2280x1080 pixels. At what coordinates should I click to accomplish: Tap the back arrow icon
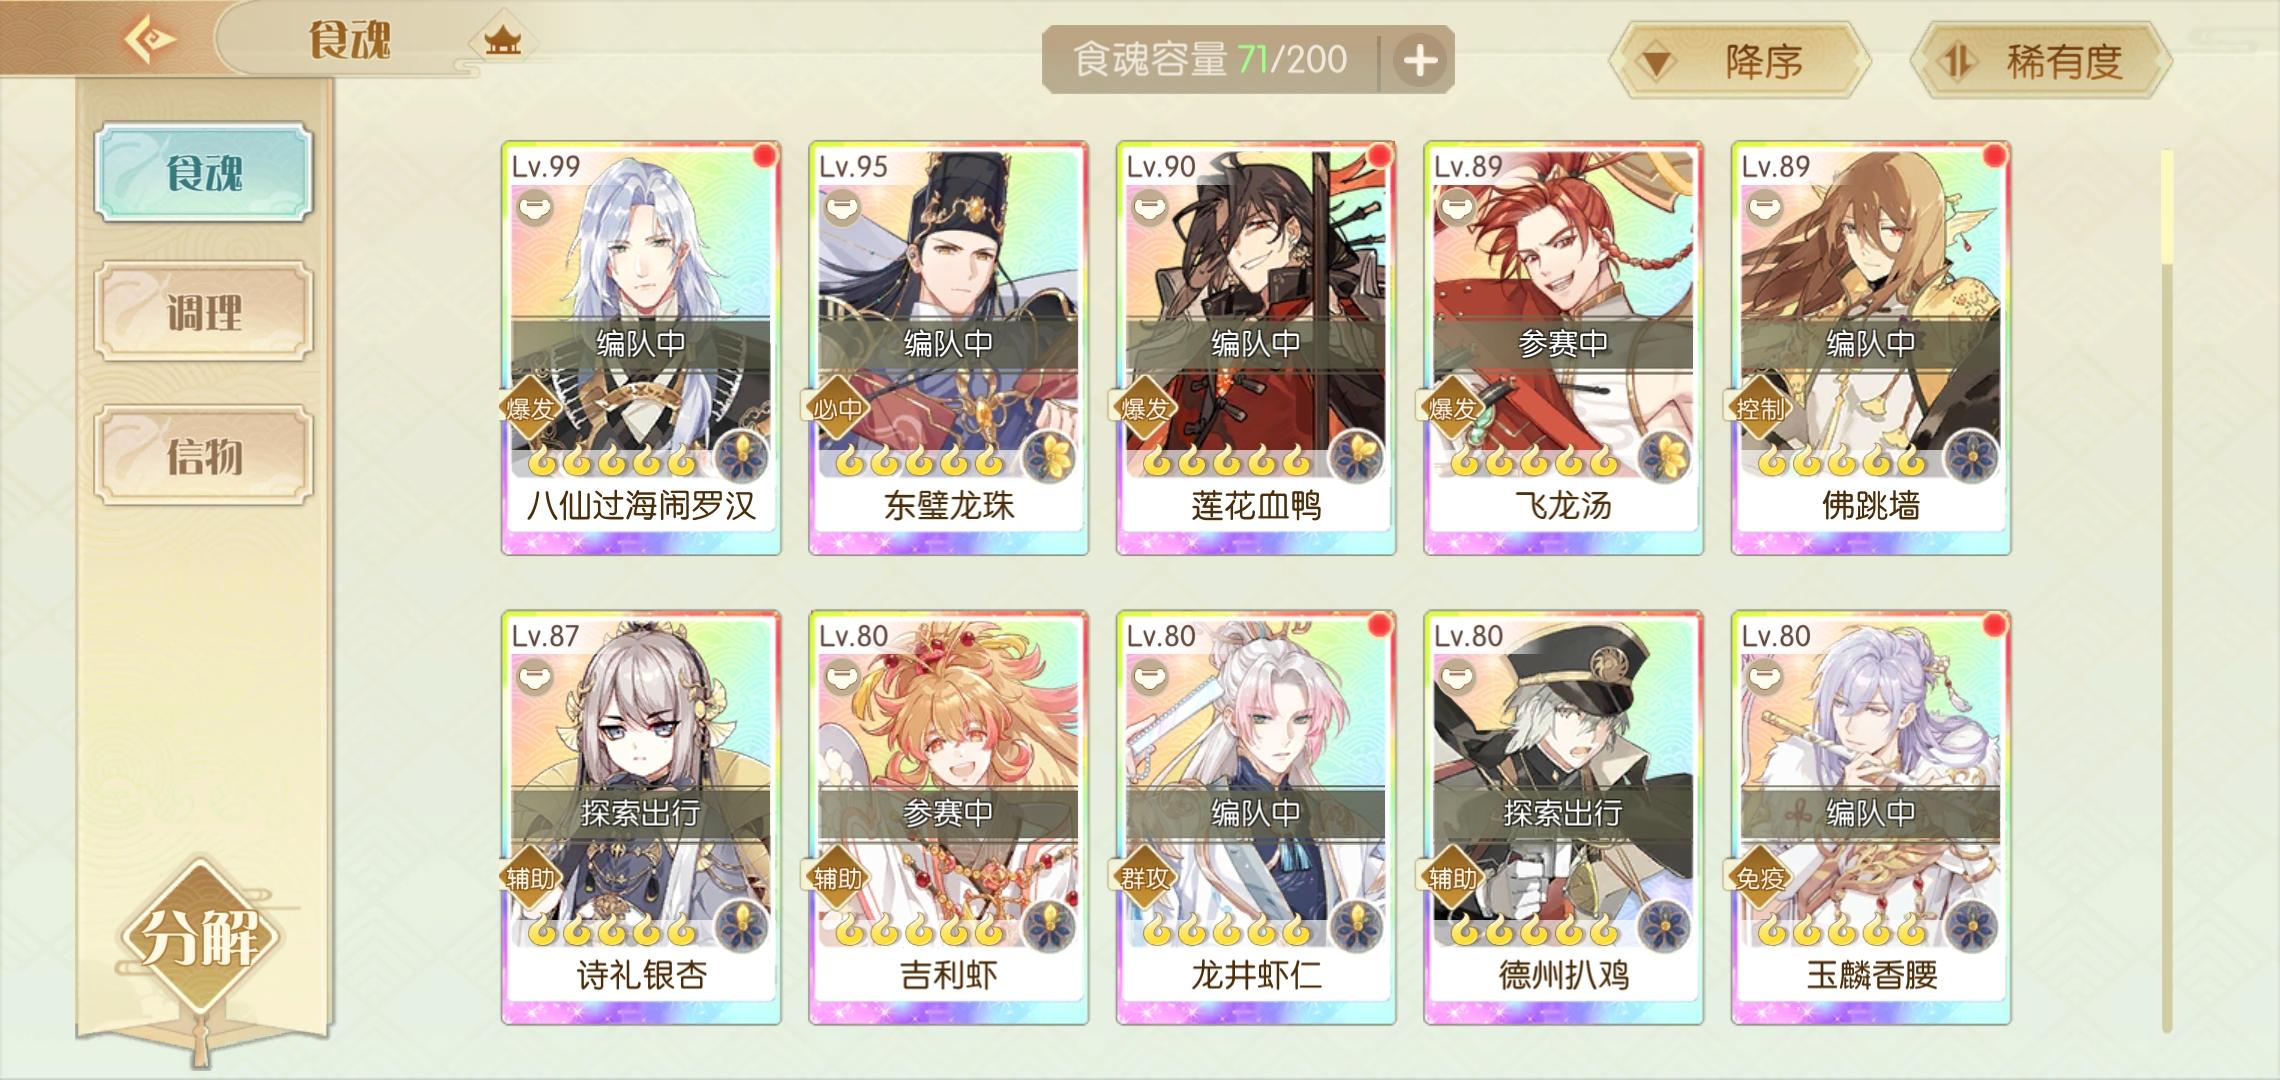pos(150,40)
